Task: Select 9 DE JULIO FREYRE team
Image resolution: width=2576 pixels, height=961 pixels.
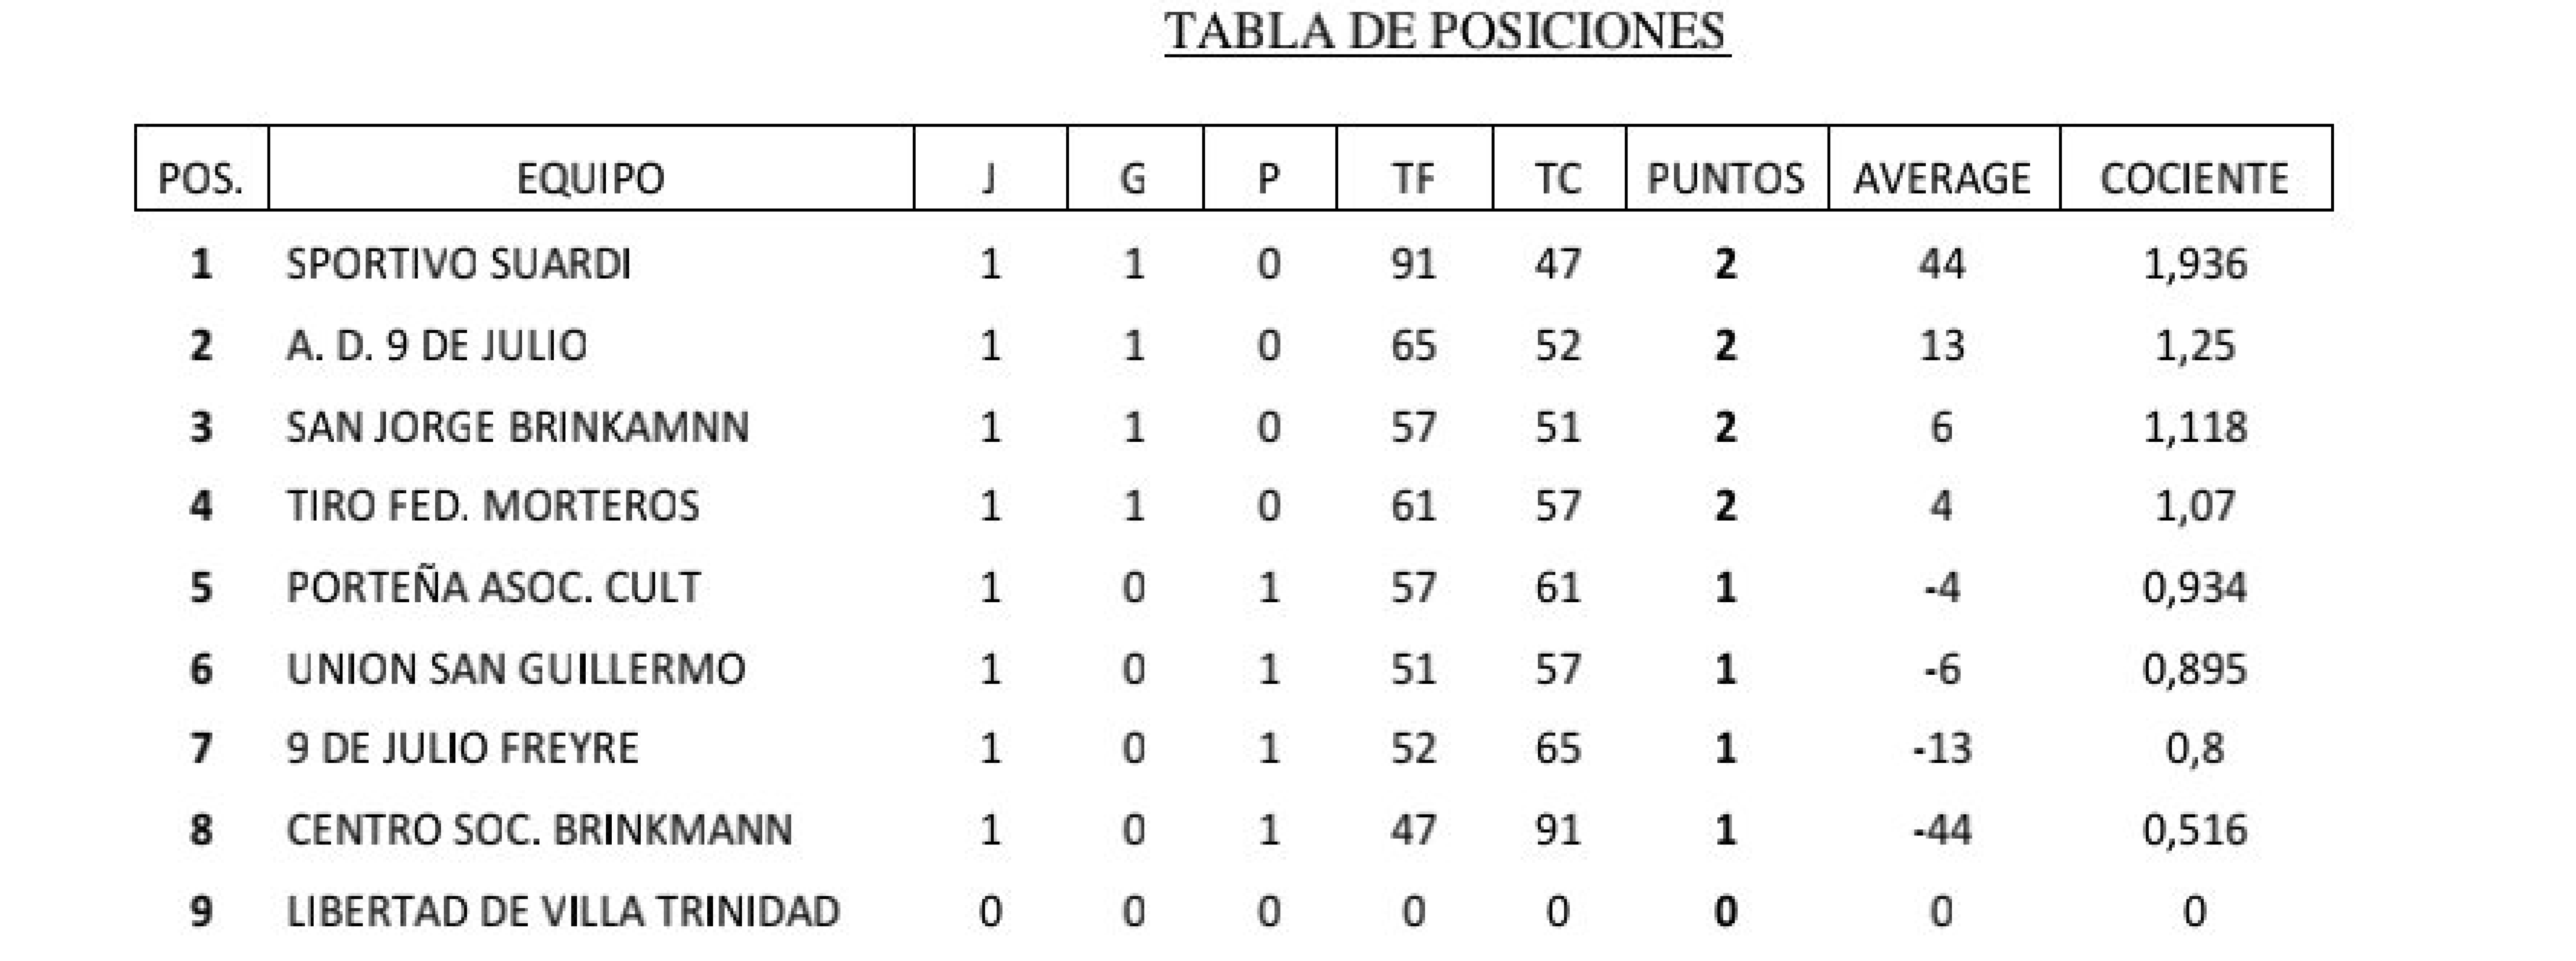Action: pos(462,748)
